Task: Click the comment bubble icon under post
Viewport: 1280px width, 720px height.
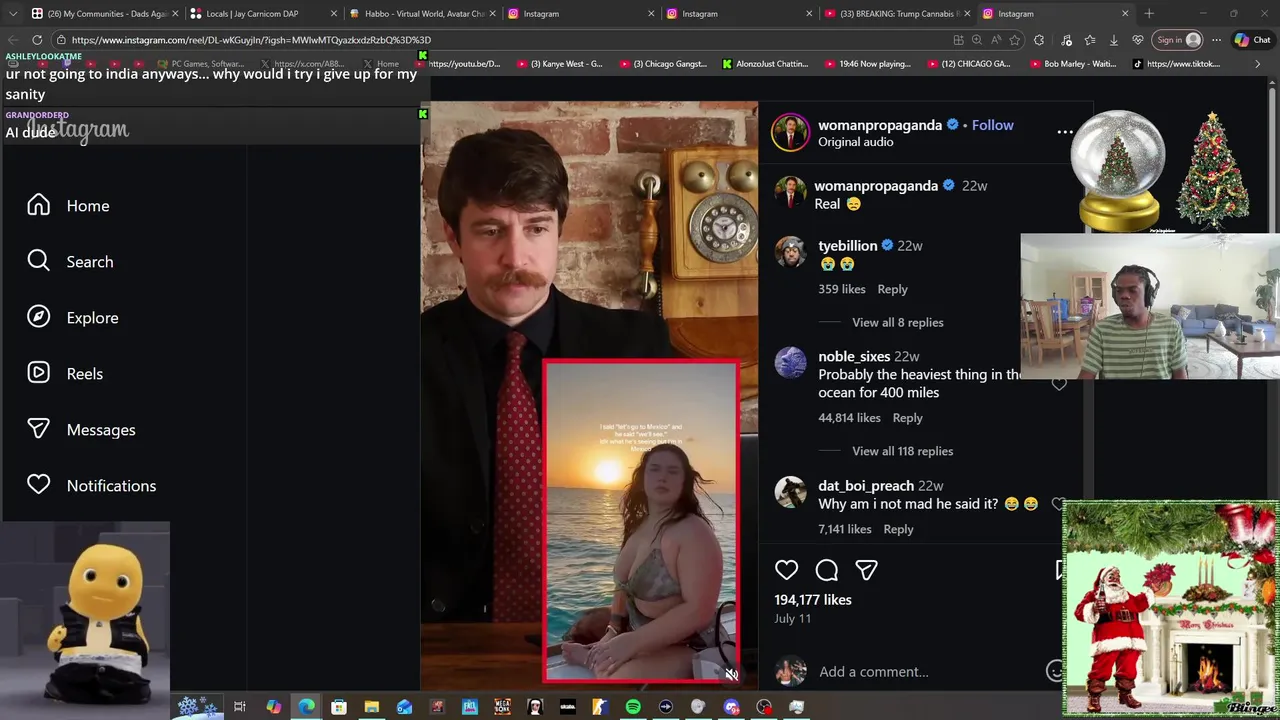Action: pyautogui.click(x=827, y=570)
